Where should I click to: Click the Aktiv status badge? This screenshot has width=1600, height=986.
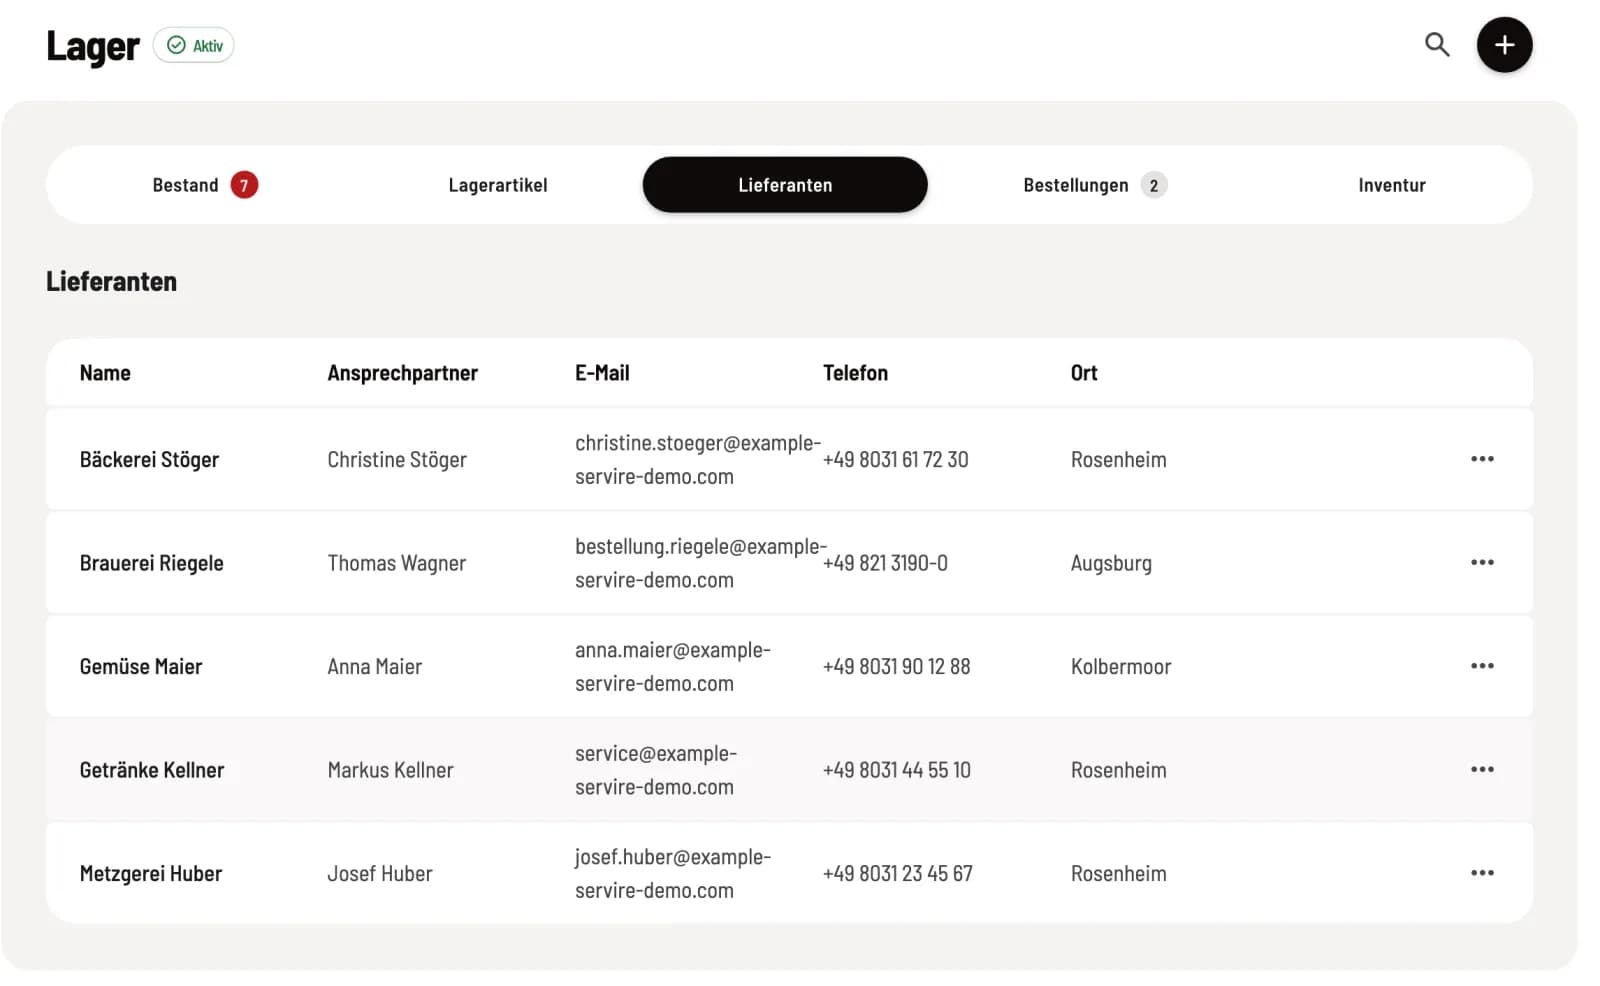point(194,45)
